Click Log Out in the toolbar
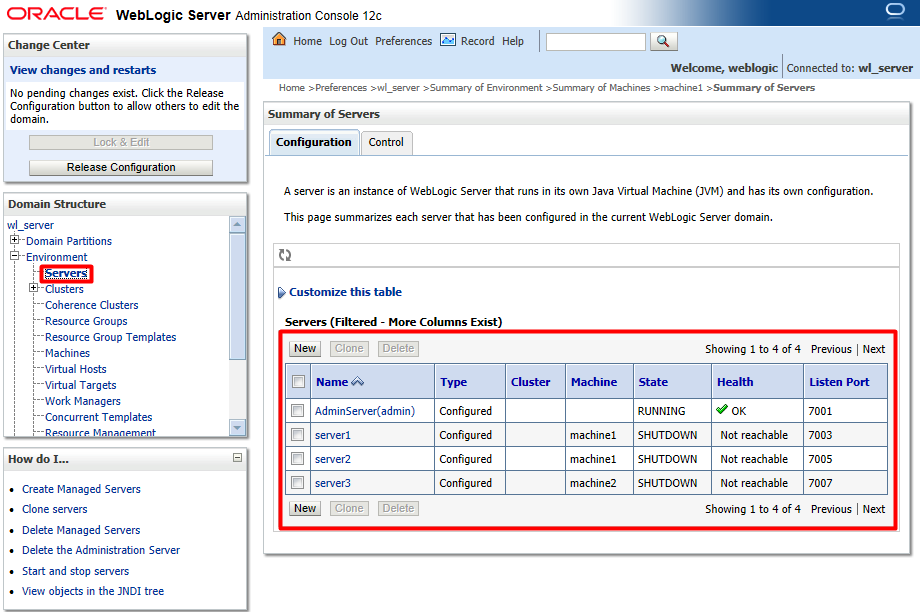 point(349,41)
